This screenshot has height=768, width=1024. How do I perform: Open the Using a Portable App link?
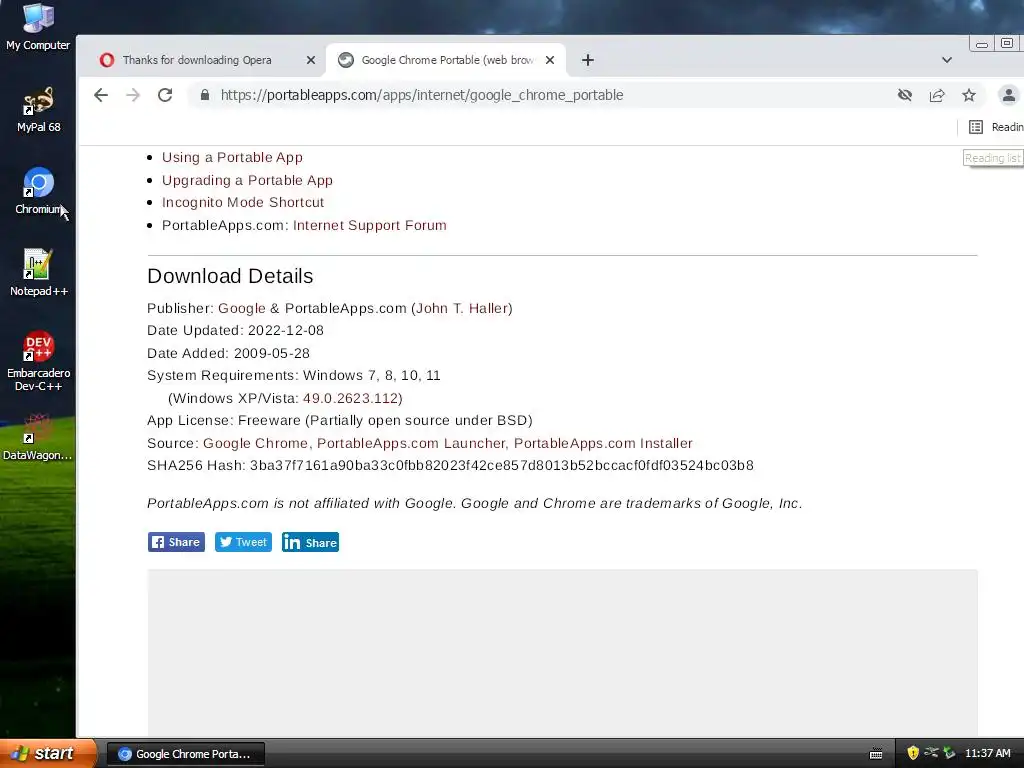[232, 157]
